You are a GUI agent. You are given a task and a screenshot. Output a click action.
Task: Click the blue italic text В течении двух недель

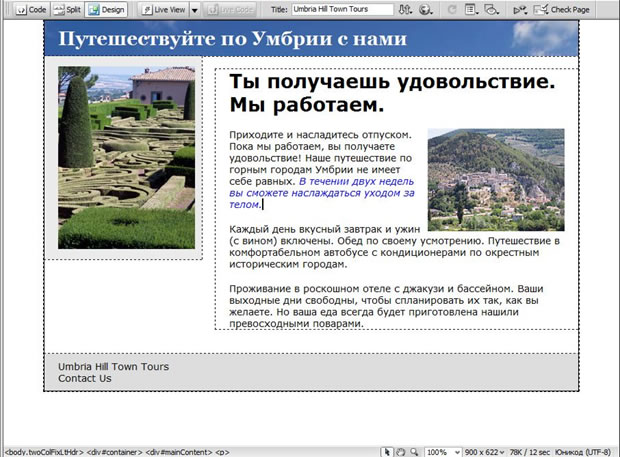tap(356, 181)
